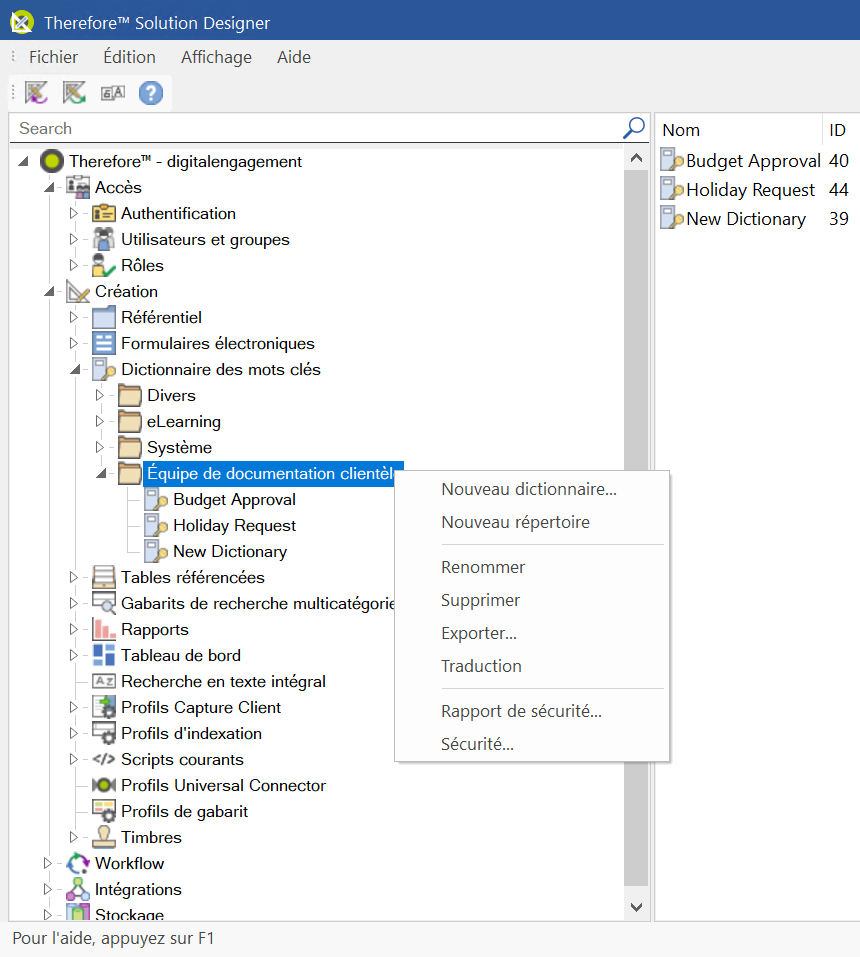Open the Profils Universal Connector icon
Screen dimensions: 860x957
[103, 785]
